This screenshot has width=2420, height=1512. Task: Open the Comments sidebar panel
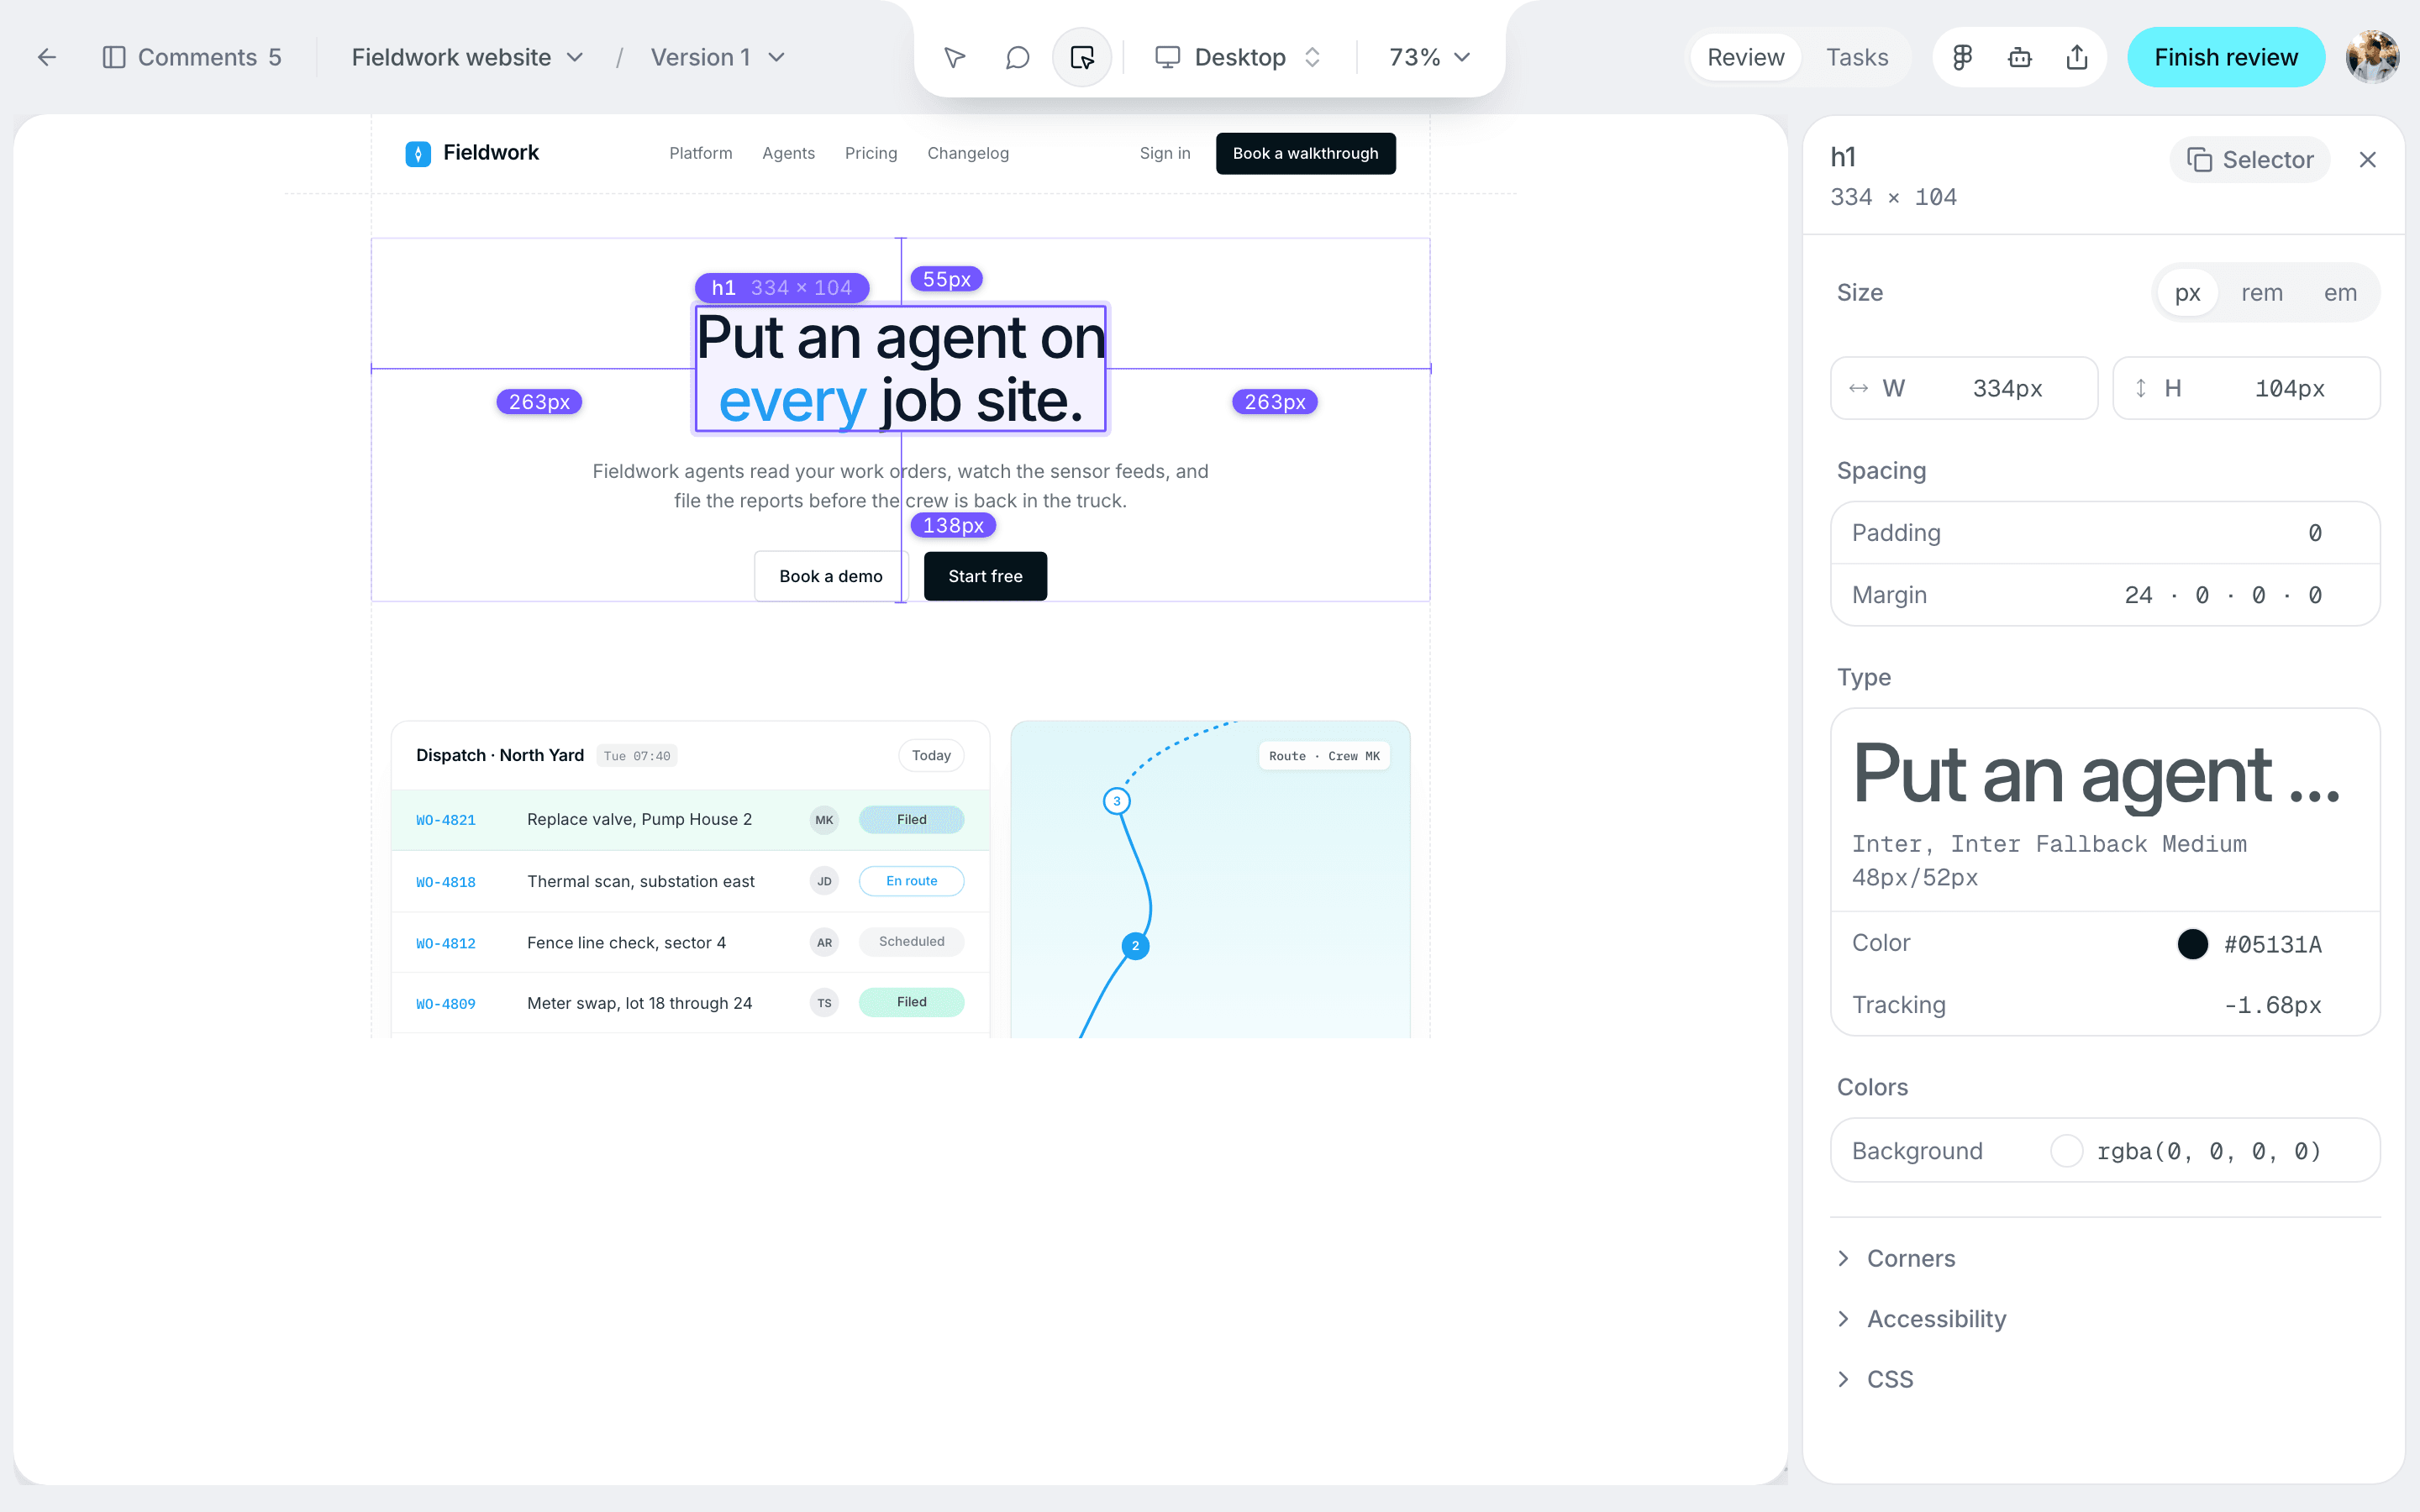pyautogui.click(x=192, y=57)
